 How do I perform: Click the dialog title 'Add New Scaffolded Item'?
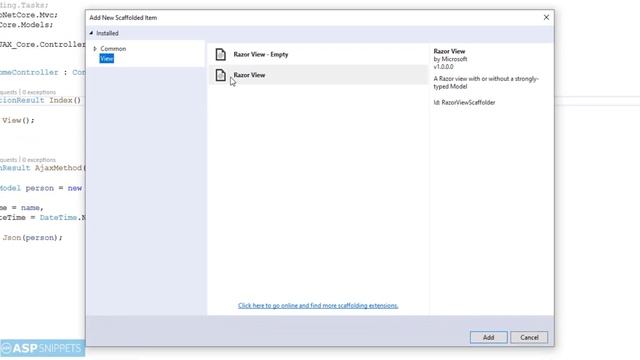click(123, 18)
